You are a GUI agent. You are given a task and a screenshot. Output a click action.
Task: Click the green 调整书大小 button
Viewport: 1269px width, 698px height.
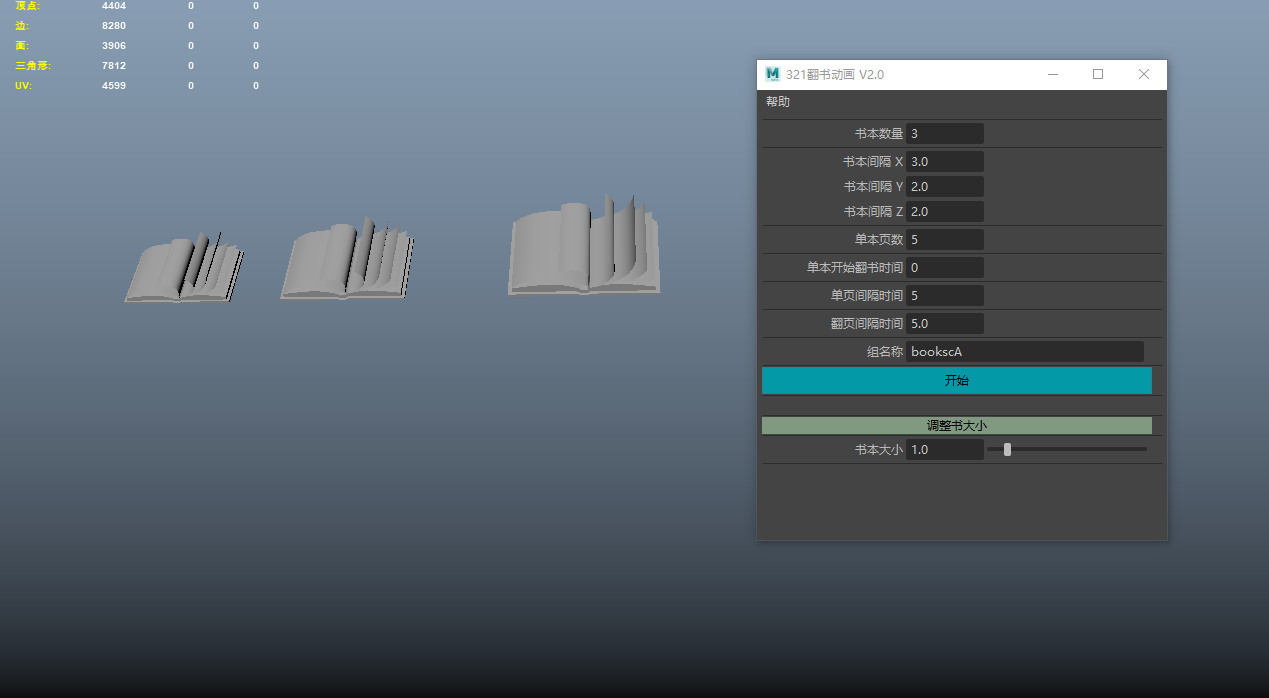coord(956,426)
